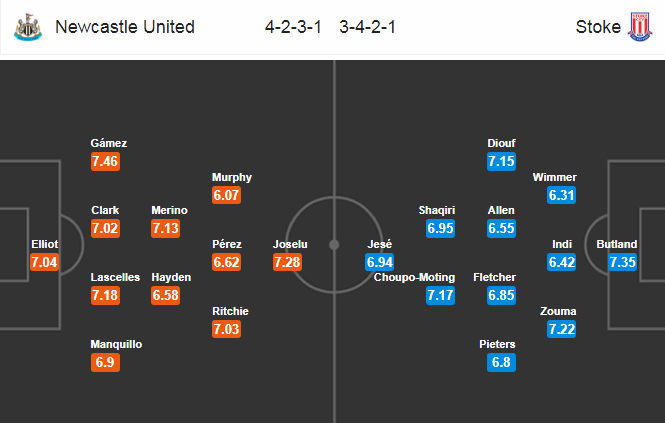Open player Wimmer's name
The height and width of the screenshot is (423, 665).
555,177
